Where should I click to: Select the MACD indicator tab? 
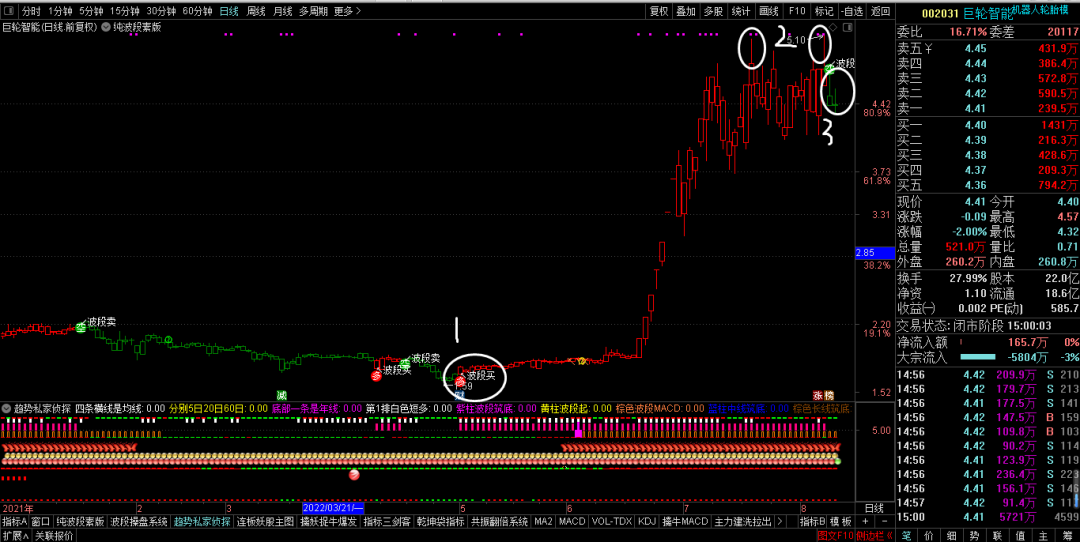pos(572,521)
